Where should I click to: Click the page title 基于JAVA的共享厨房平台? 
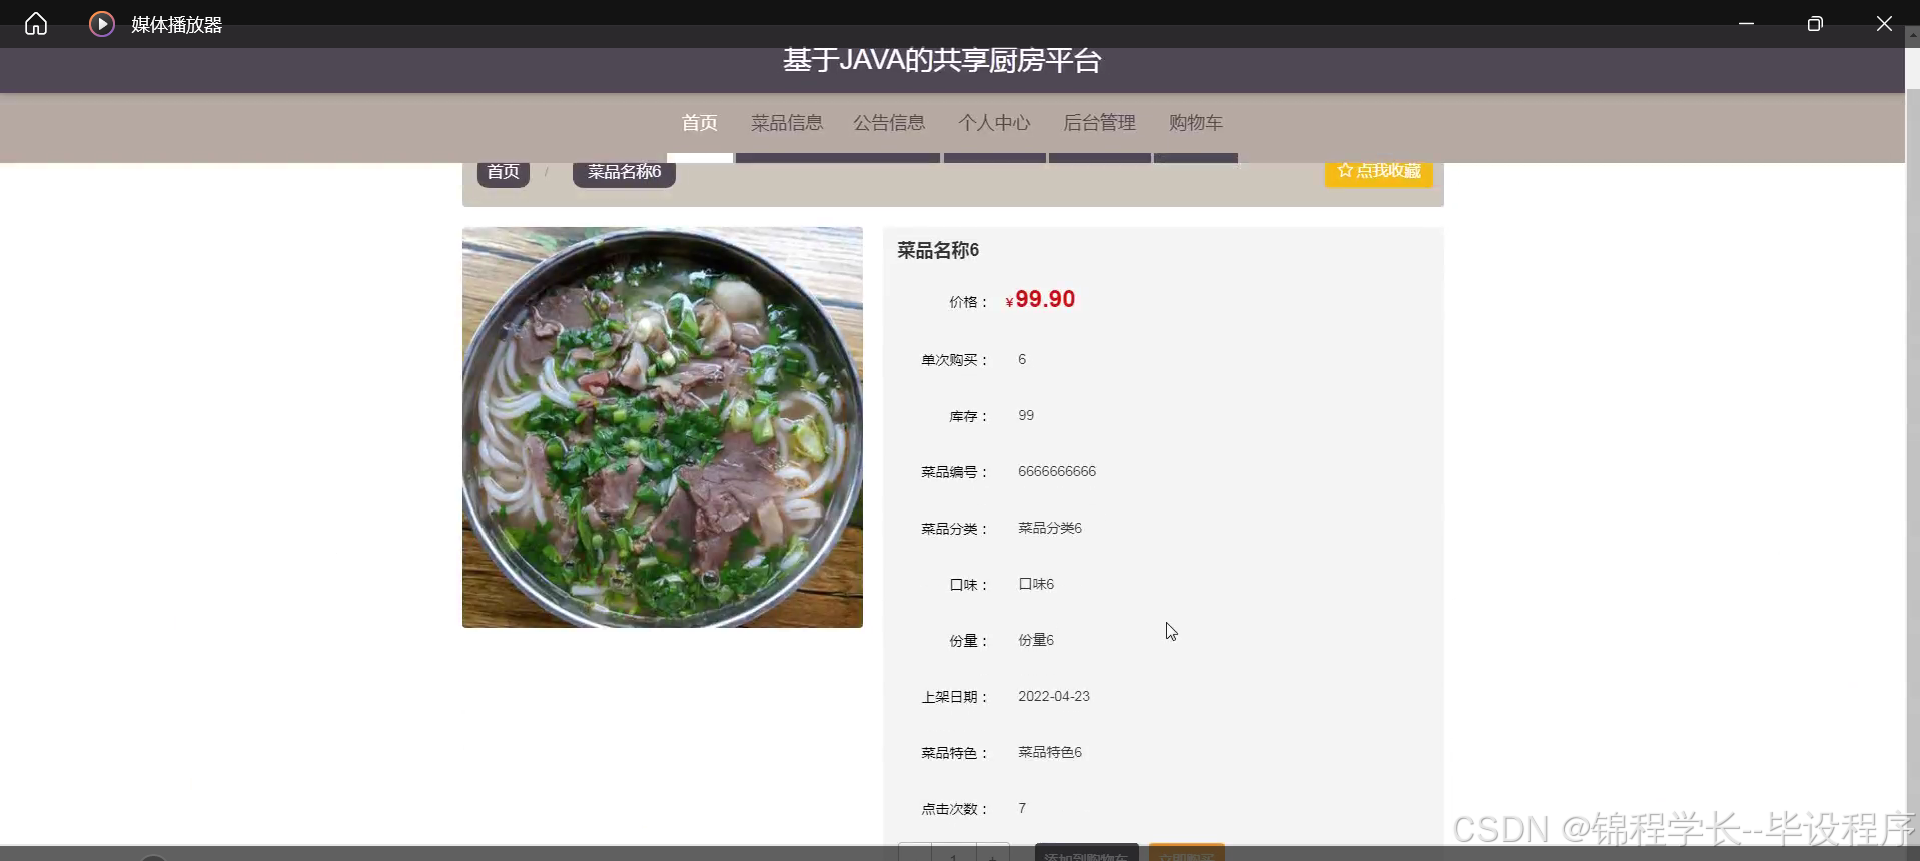tap(942, 60)
